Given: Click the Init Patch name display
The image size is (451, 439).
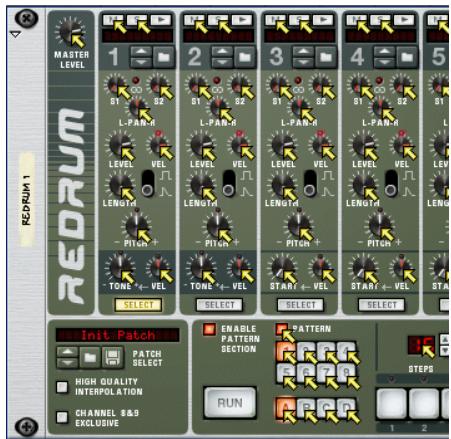Looking at the screenshot, I should pos(117,335).
